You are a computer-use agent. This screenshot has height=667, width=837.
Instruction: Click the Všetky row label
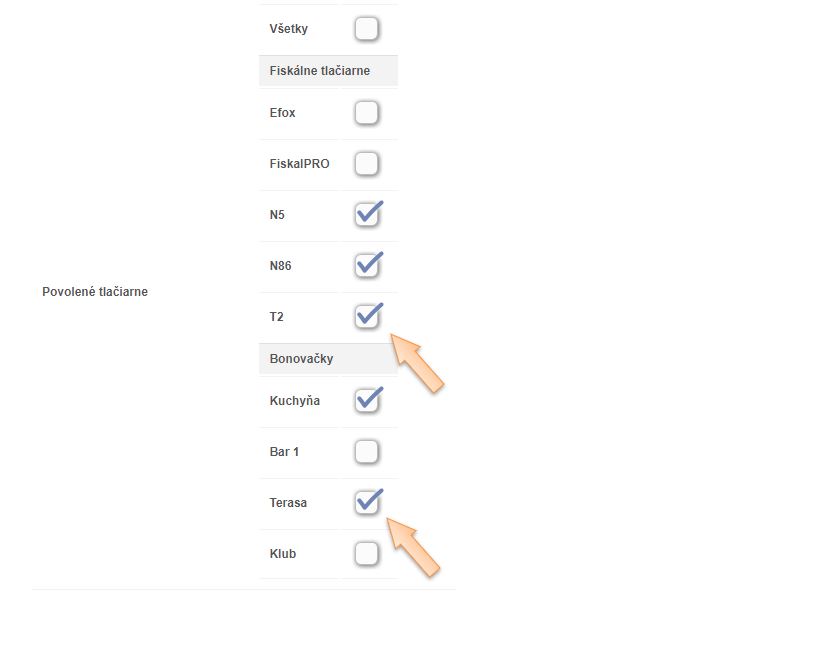[x=288, y=29]
